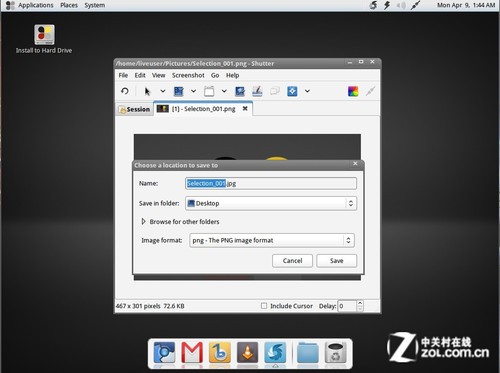
Task: Toggle the Include Cursor checkbox
Action: 264,306
